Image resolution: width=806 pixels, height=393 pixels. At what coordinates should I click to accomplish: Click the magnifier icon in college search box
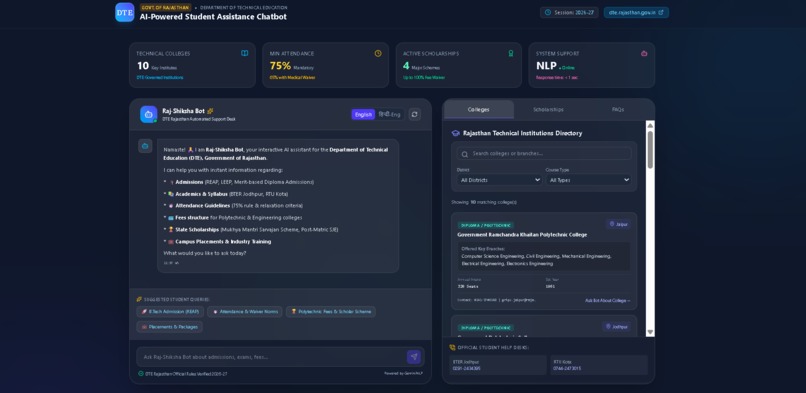(465, 154)
